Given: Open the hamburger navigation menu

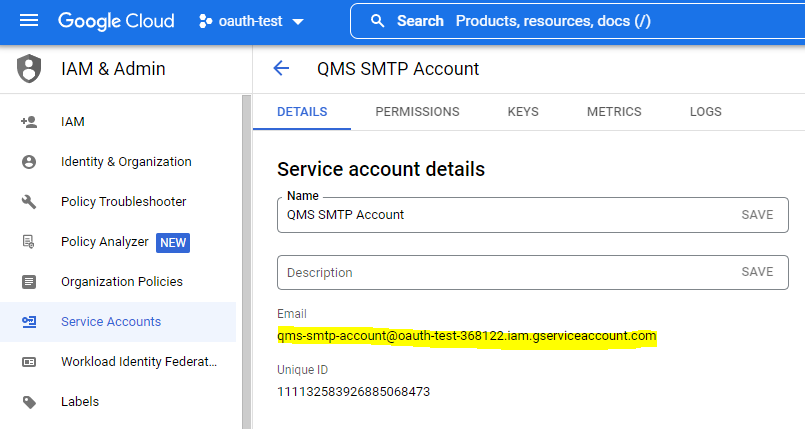Looking at the screenshot, I should point(29,21).
